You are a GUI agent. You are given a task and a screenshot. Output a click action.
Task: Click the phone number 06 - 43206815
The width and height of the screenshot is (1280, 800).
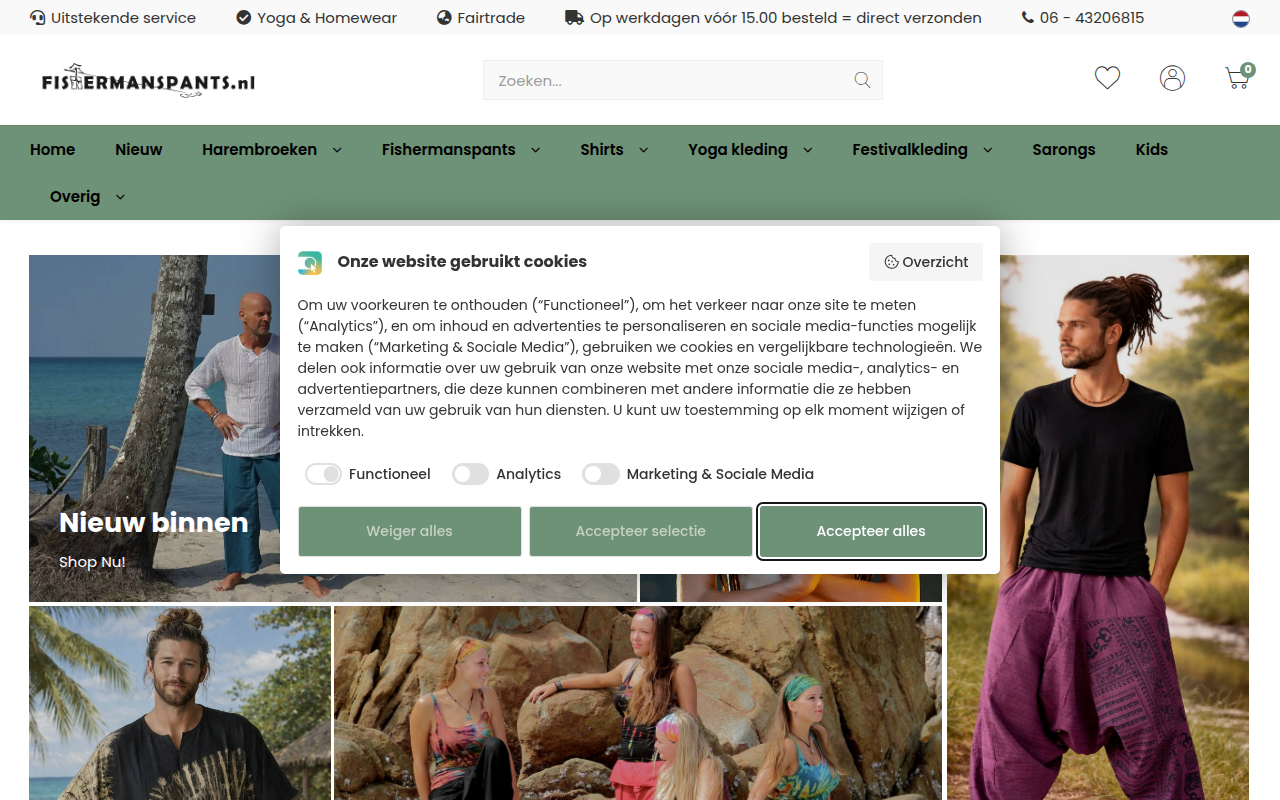click(1092, 18)
